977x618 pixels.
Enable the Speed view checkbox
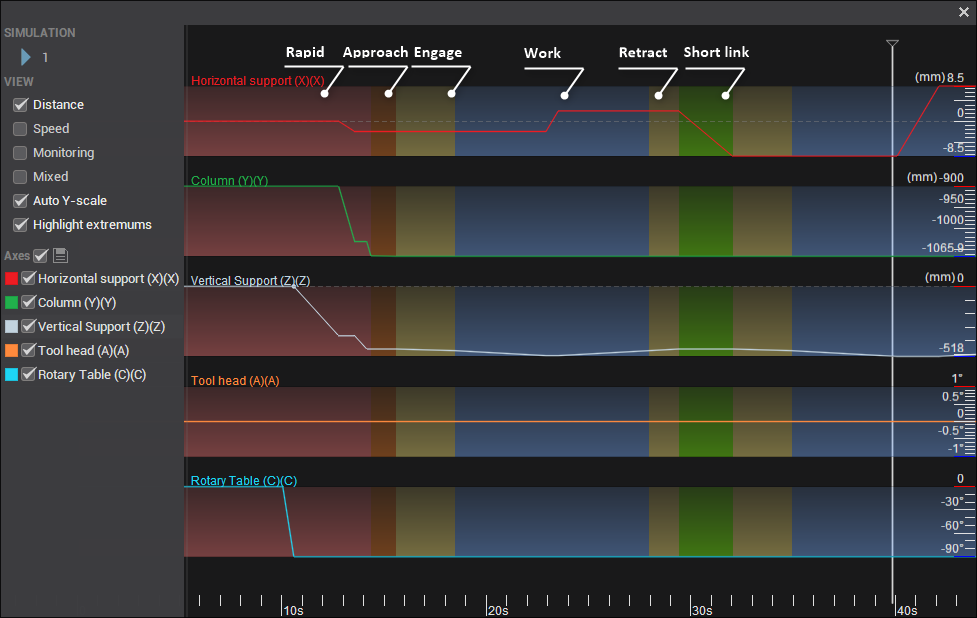tap(20, 129)
